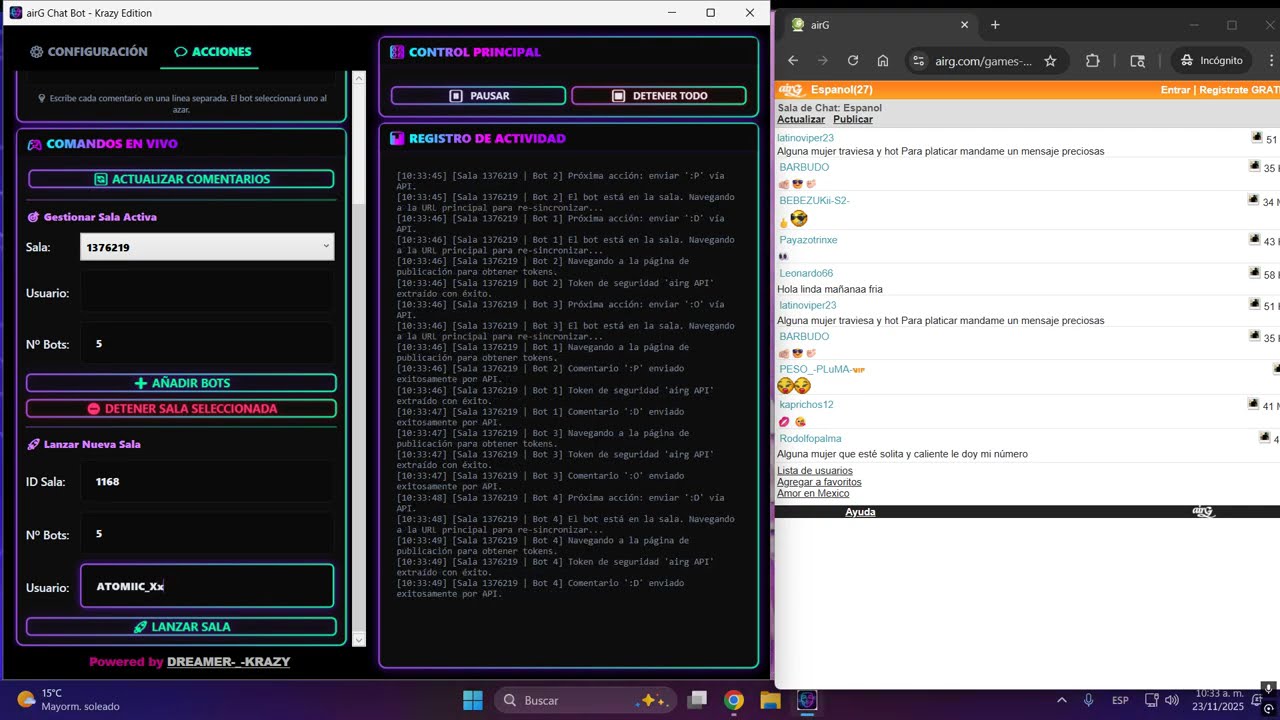
Task: Open Task View on the taskbar
Action: [698, 700]
